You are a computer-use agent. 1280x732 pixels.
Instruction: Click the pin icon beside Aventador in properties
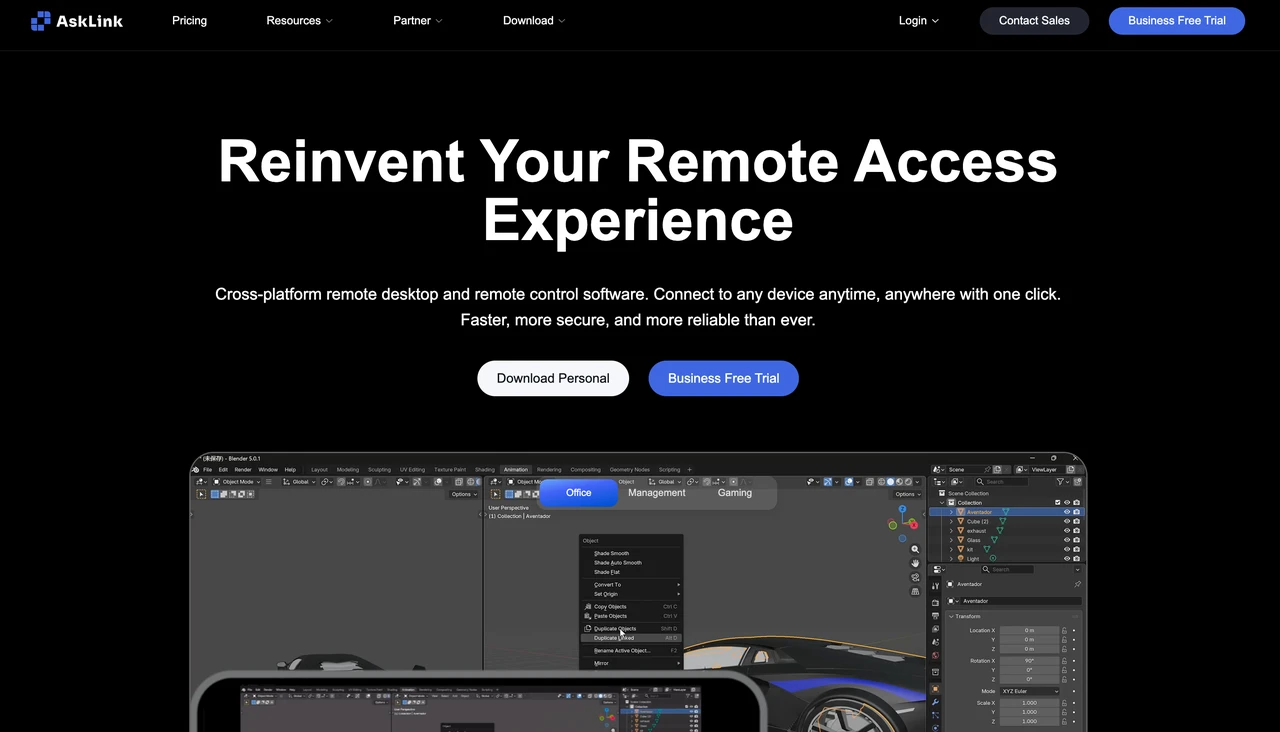(x=1077, y=584)
